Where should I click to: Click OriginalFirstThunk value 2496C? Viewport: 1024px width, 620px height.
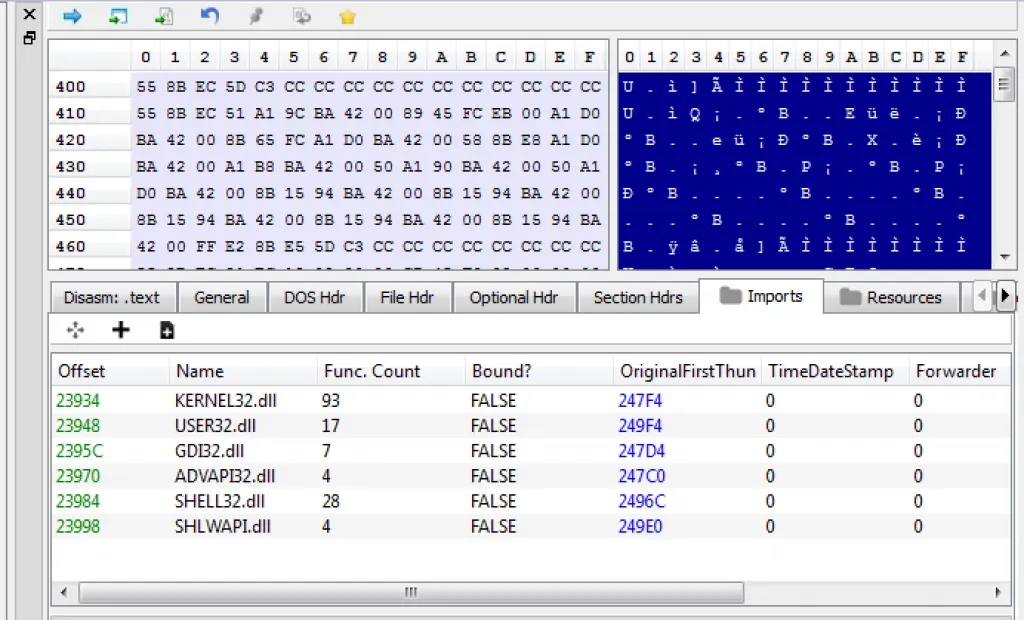tap(641, 501)
